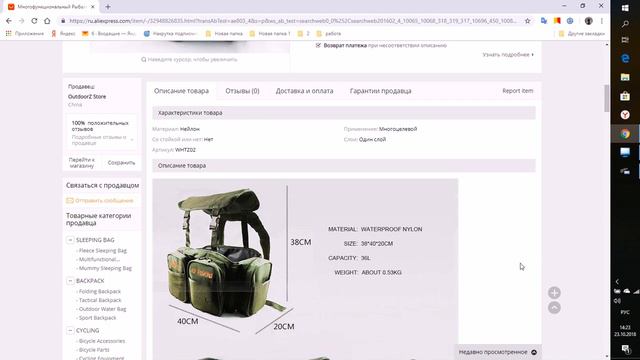The image size is (640, 360).
Task: Open the user profile avatar icon
Action: [589, 21]
